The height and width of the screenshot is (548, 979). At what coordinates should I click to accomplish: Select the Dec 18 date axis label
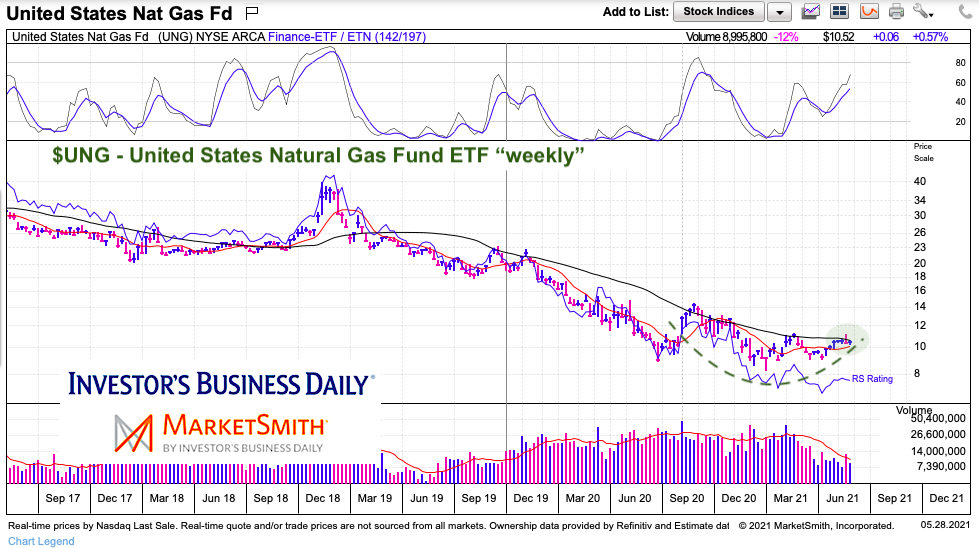click(323, 498)
